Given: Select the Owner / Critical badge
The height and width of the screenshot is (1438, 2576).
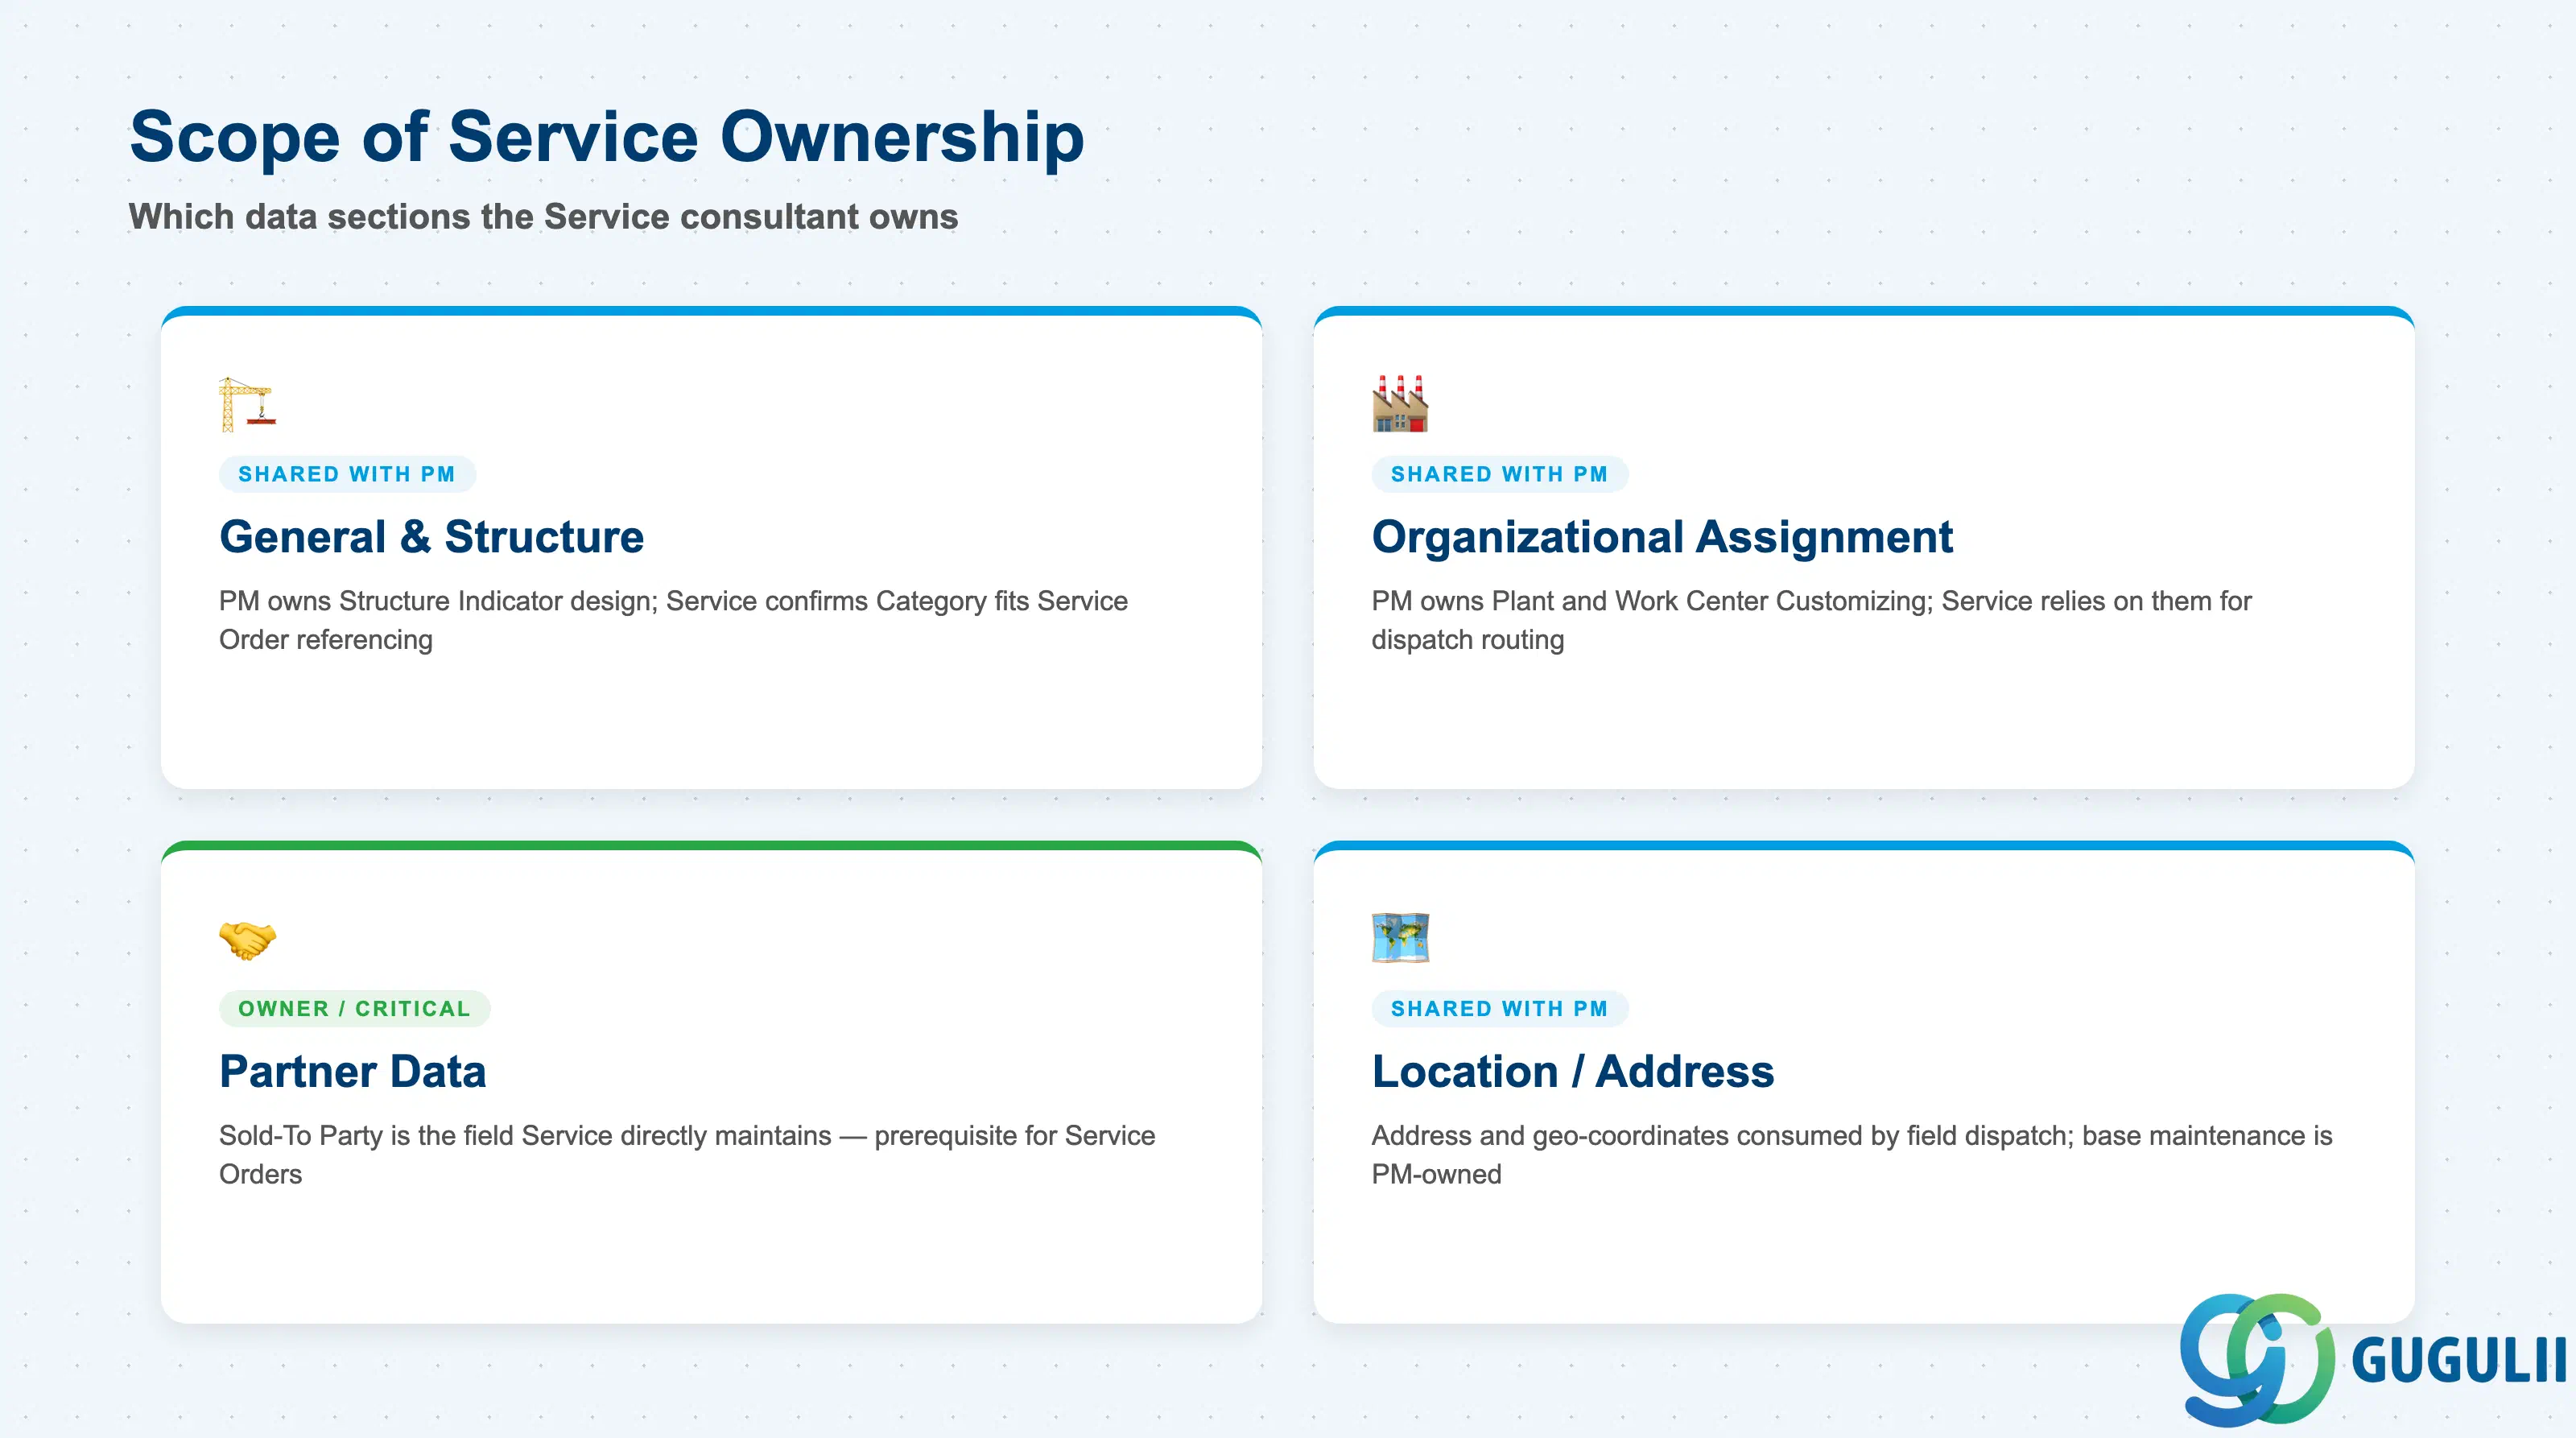Looking at the screenshot, I should 354,1008.
